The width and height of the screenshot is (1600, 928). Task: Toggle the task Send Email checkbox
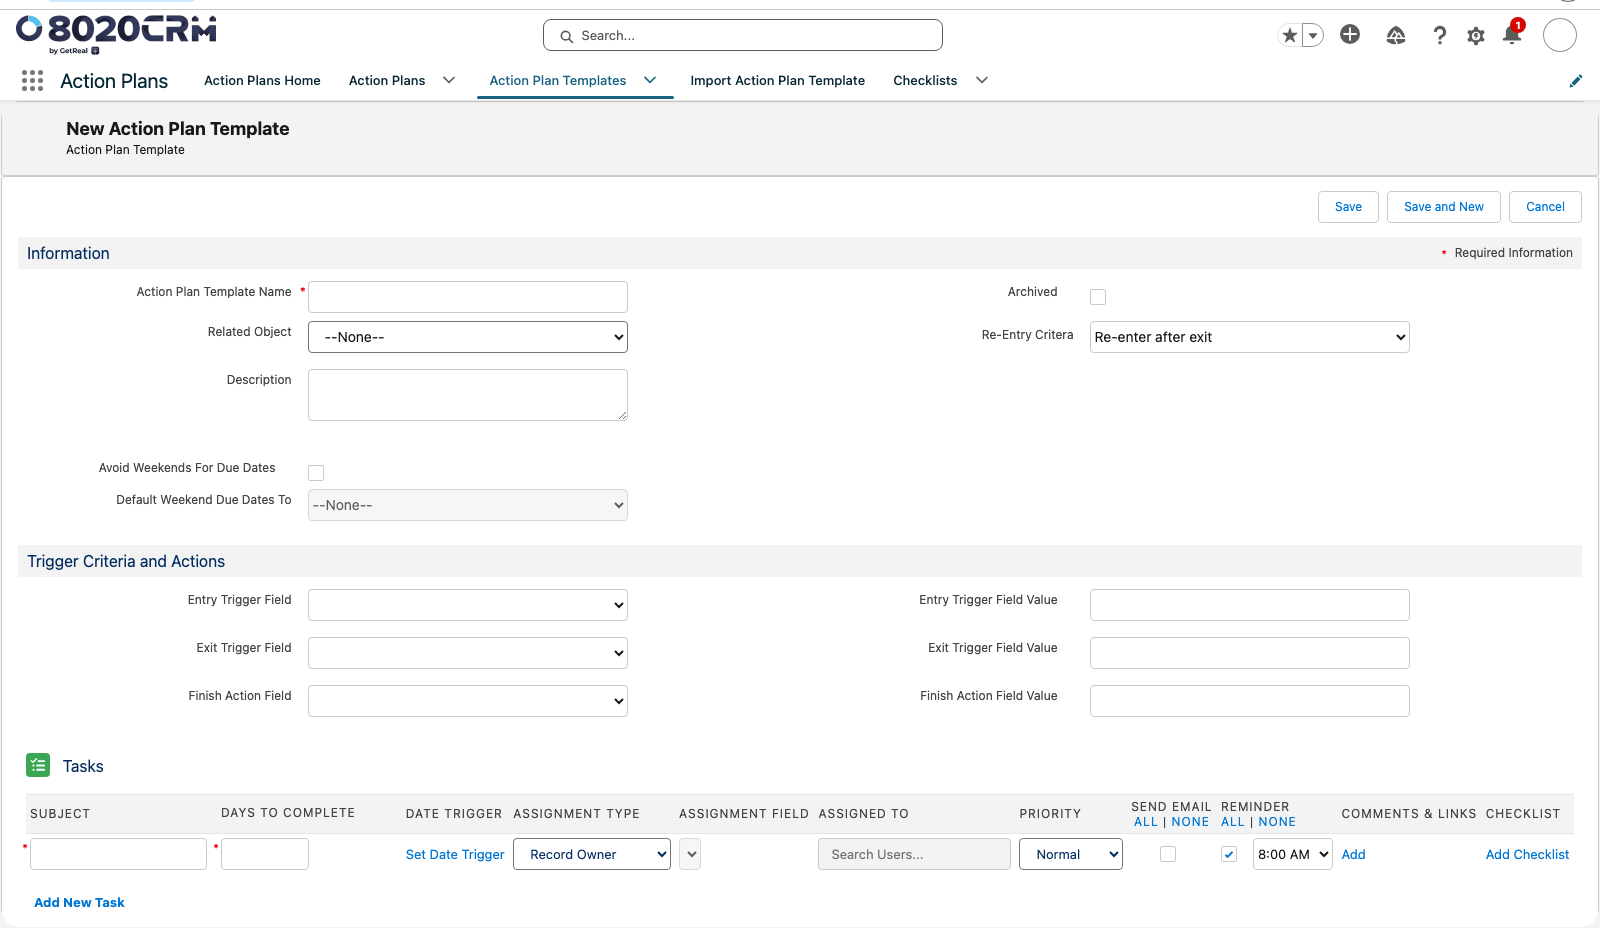pos(1168,854)
